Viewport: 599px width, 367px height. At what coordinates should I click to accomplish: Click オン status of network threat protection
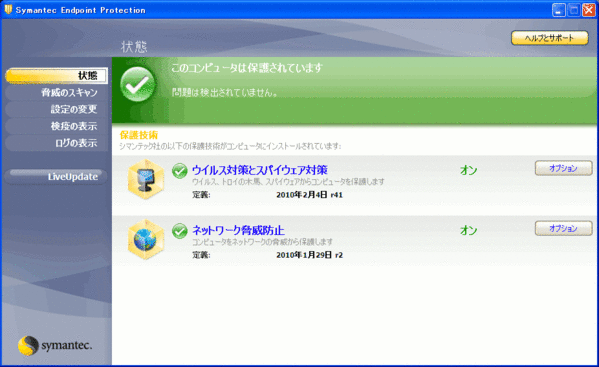468,230
